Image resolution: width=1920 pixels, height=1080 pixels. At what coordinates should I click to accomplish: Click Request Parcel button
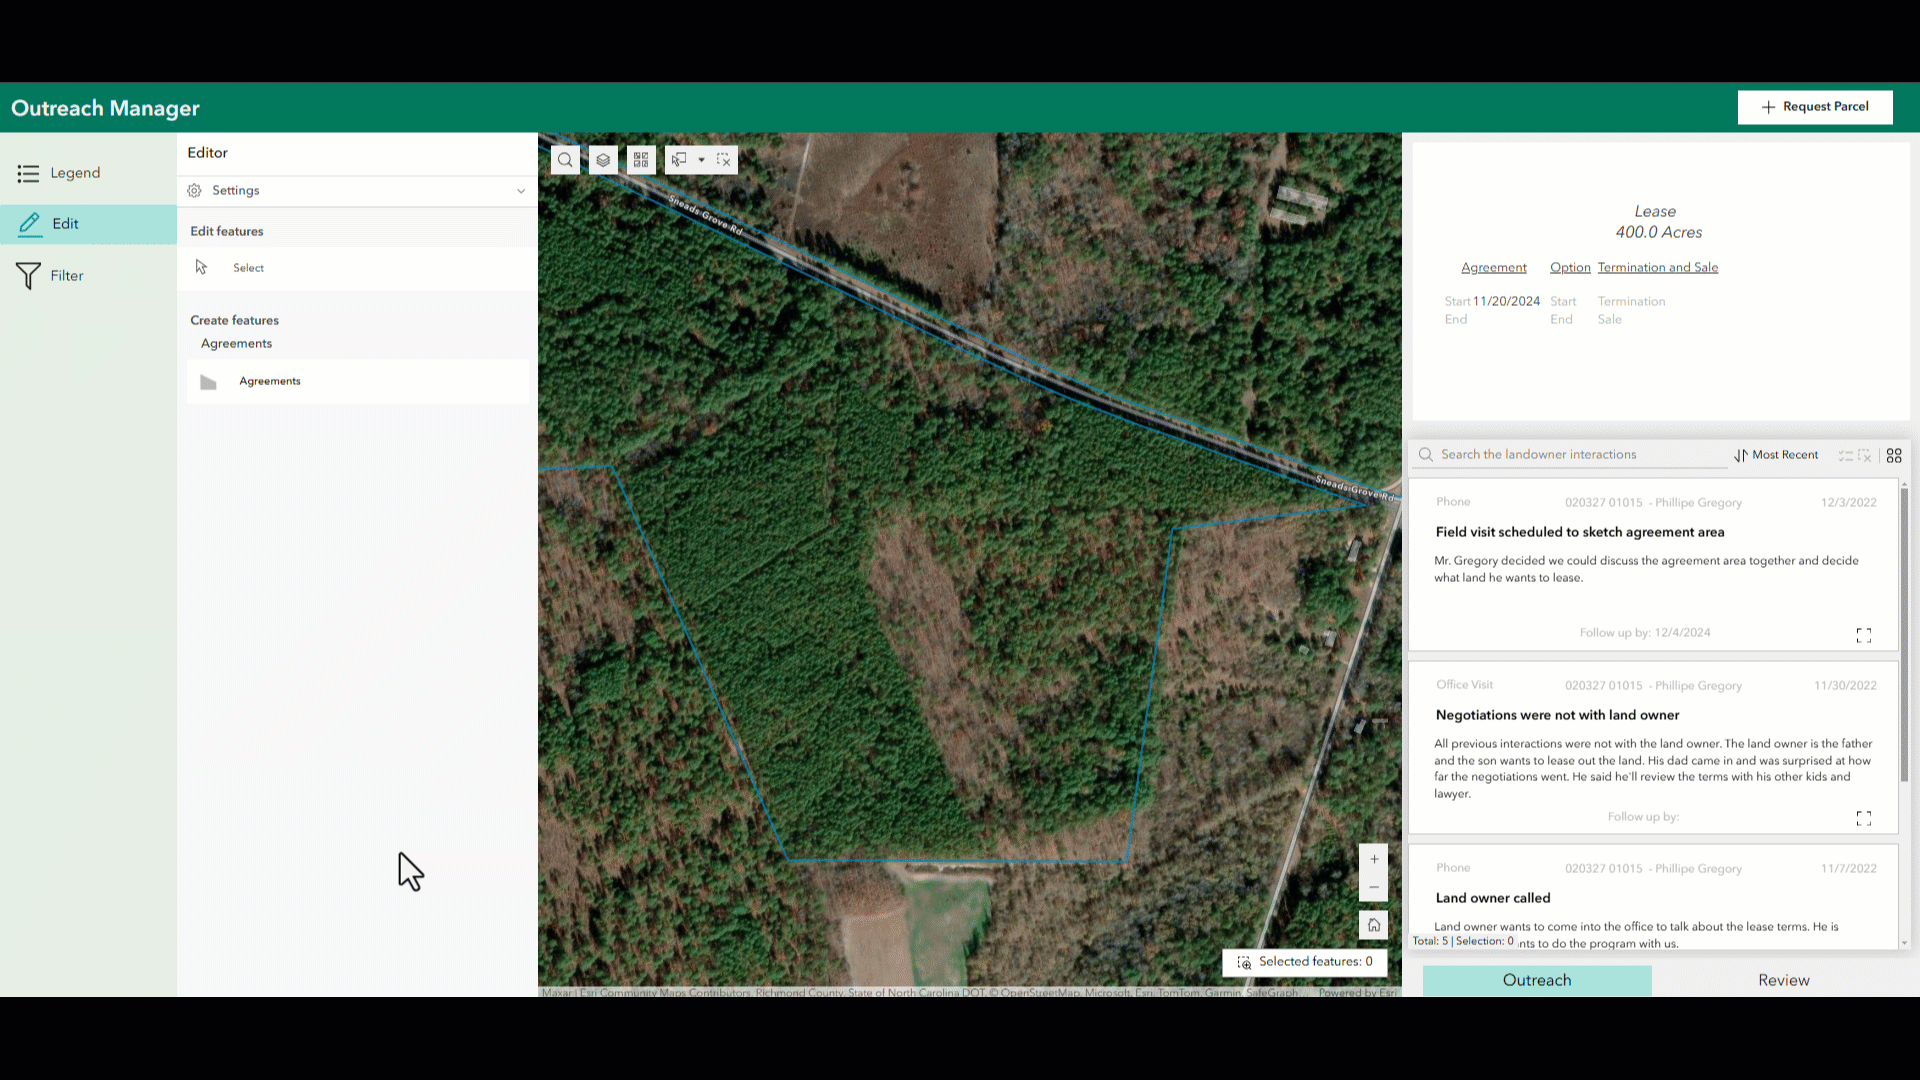[x=1816, y=107]
